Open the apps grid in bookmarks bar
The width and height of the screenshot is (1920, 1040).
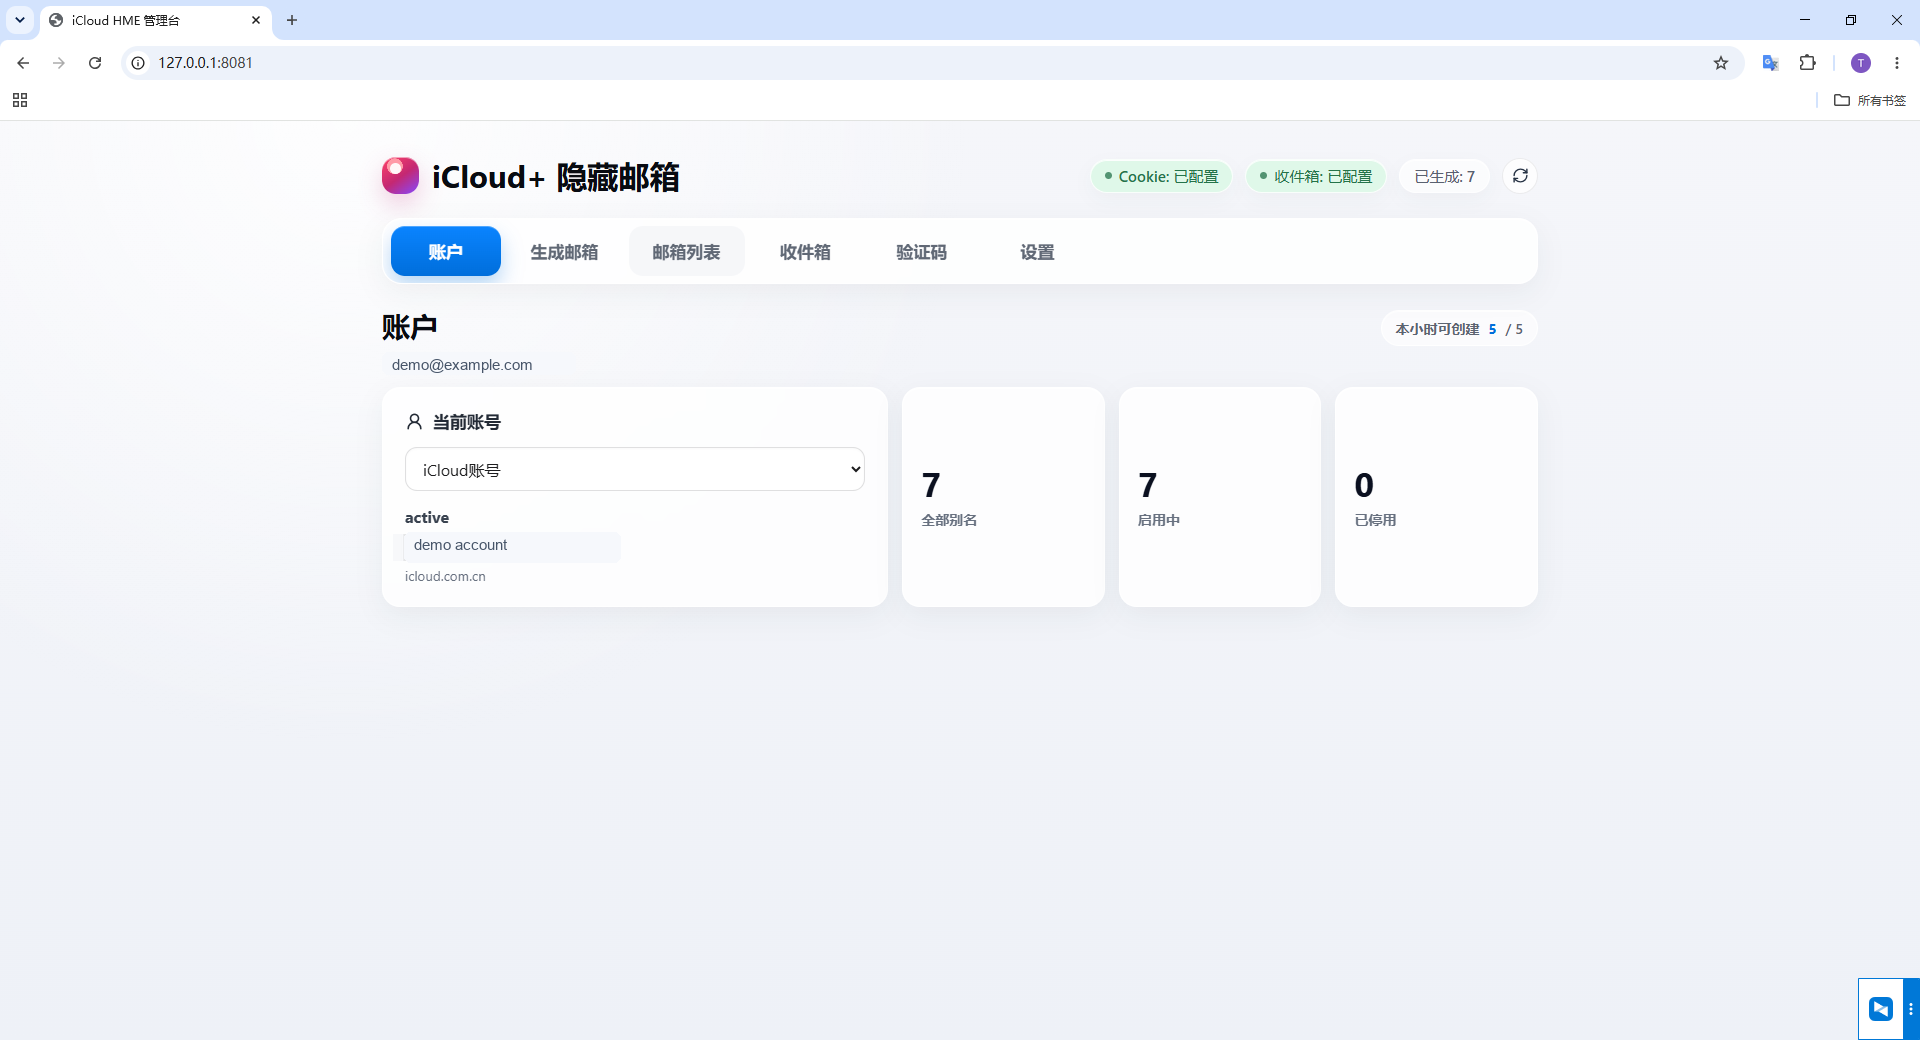coord(20,100)
